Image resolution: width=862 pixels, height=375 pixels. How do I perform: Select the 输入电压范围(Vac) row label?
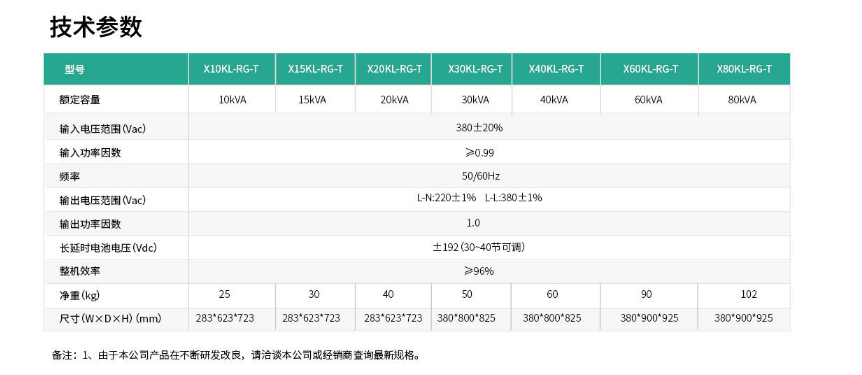coord(102,129)
